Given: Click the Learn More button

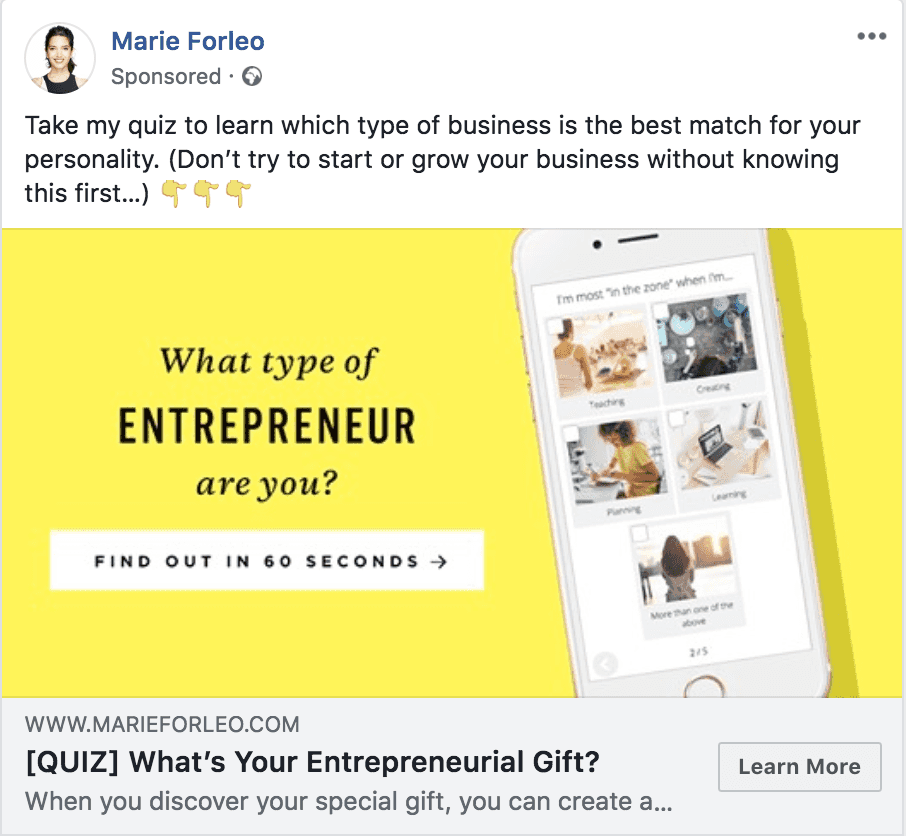Looking at the screenshot, I should [800, 767].
